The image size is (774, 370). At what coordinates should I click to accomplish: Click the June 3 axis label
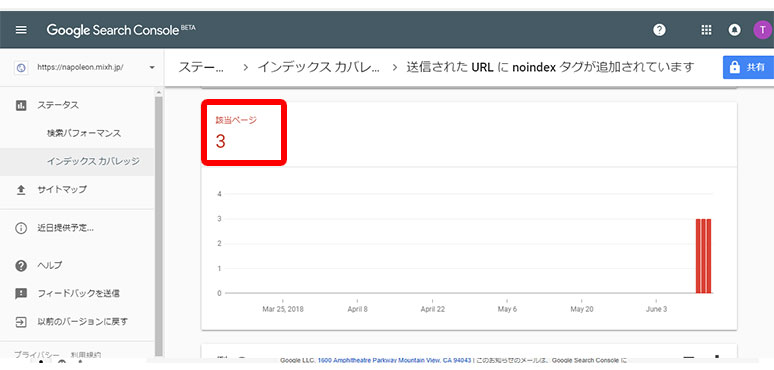656,309
